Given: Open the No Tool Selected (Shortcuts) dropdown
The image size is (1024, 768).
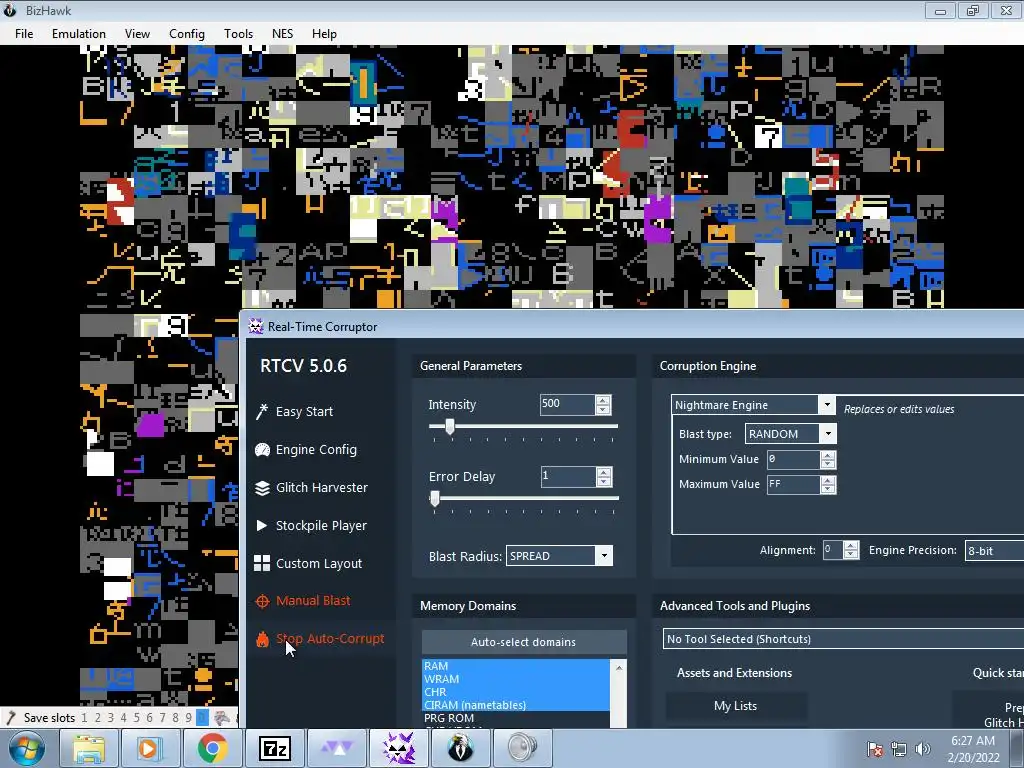Looking at the screenshot, I should click(x=843, y=639).
